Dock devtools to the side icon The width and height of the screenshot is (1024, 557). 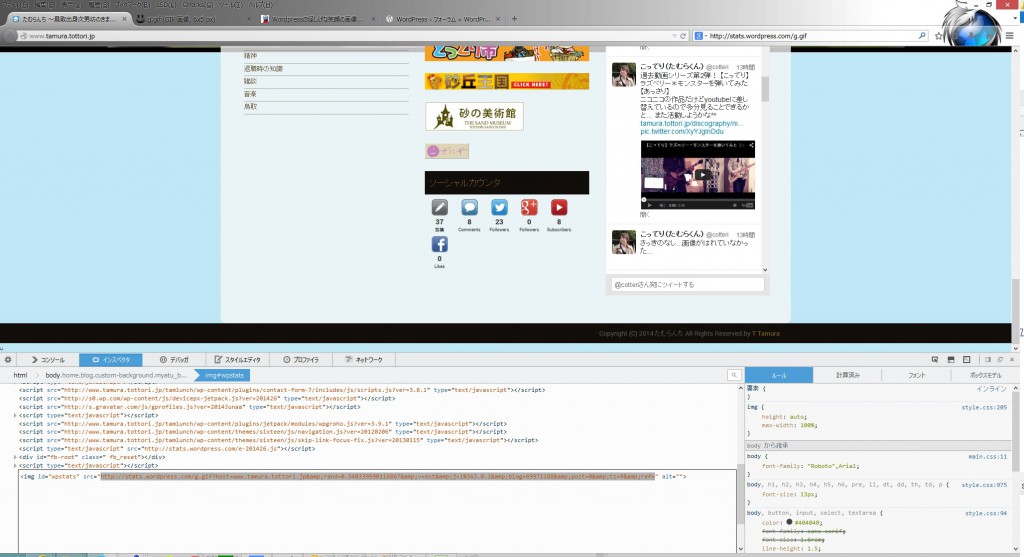click(988, 360)
